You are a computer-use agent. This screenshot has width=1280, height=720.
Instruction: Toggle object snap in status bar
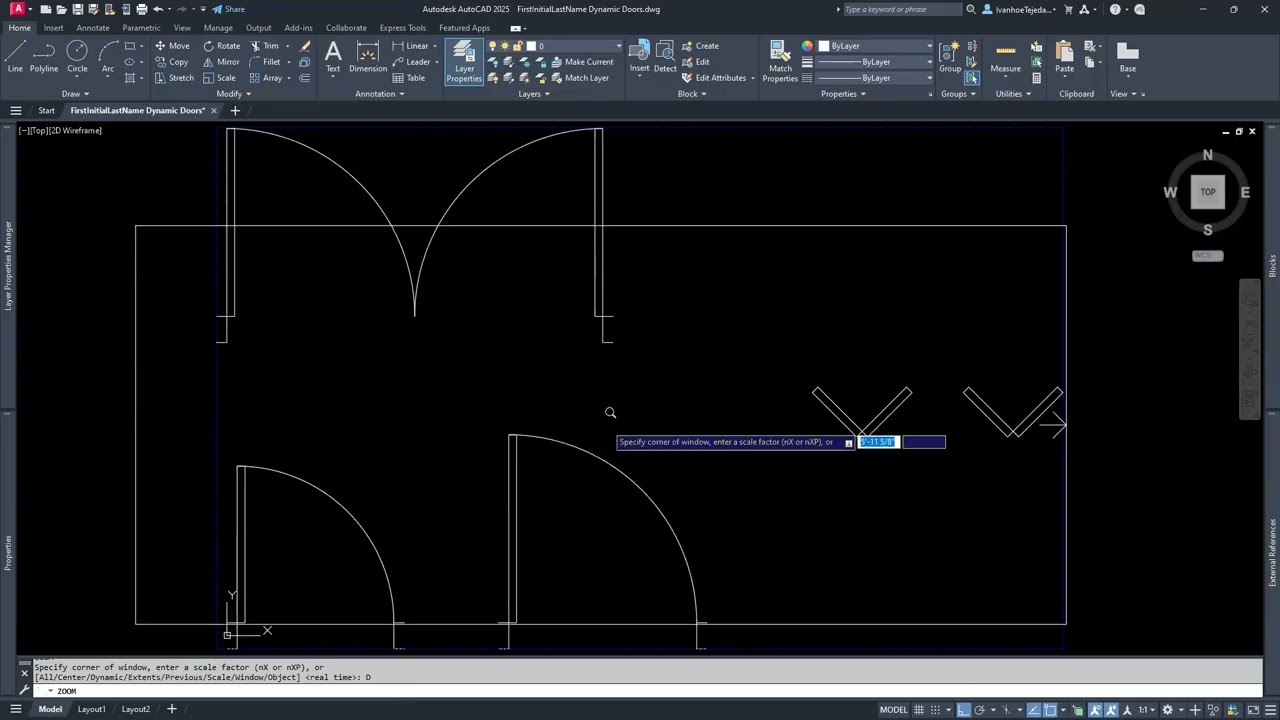pos(1050,710)
